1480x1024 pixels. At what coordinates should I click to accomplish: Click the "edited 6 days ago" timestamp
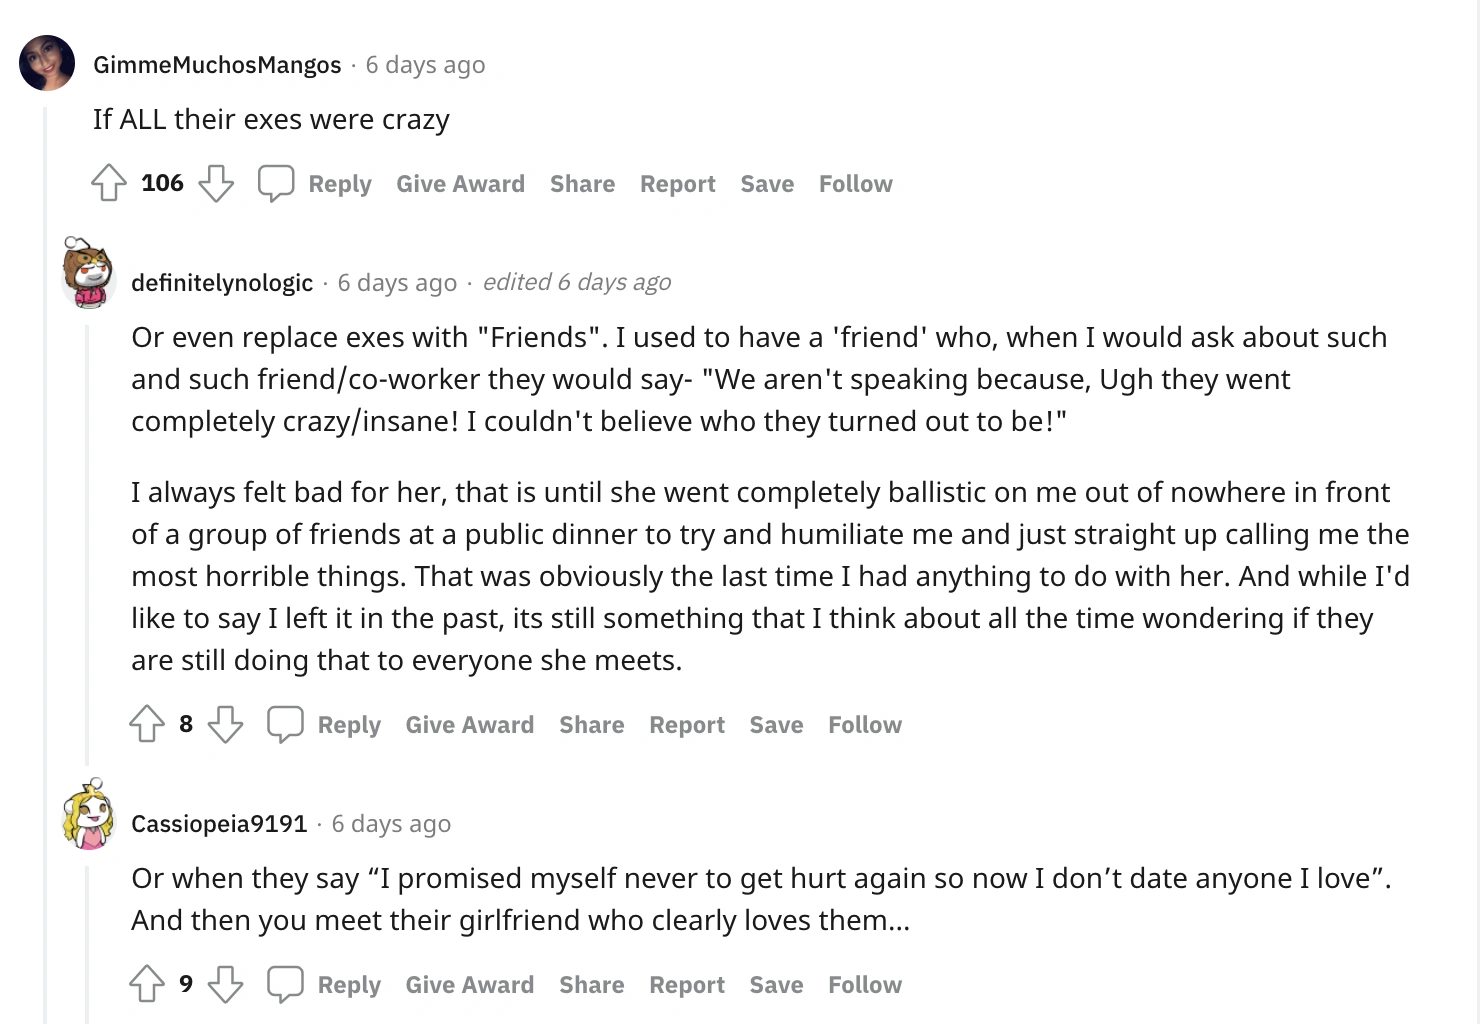pyautogui.click(x=578, y=282)
